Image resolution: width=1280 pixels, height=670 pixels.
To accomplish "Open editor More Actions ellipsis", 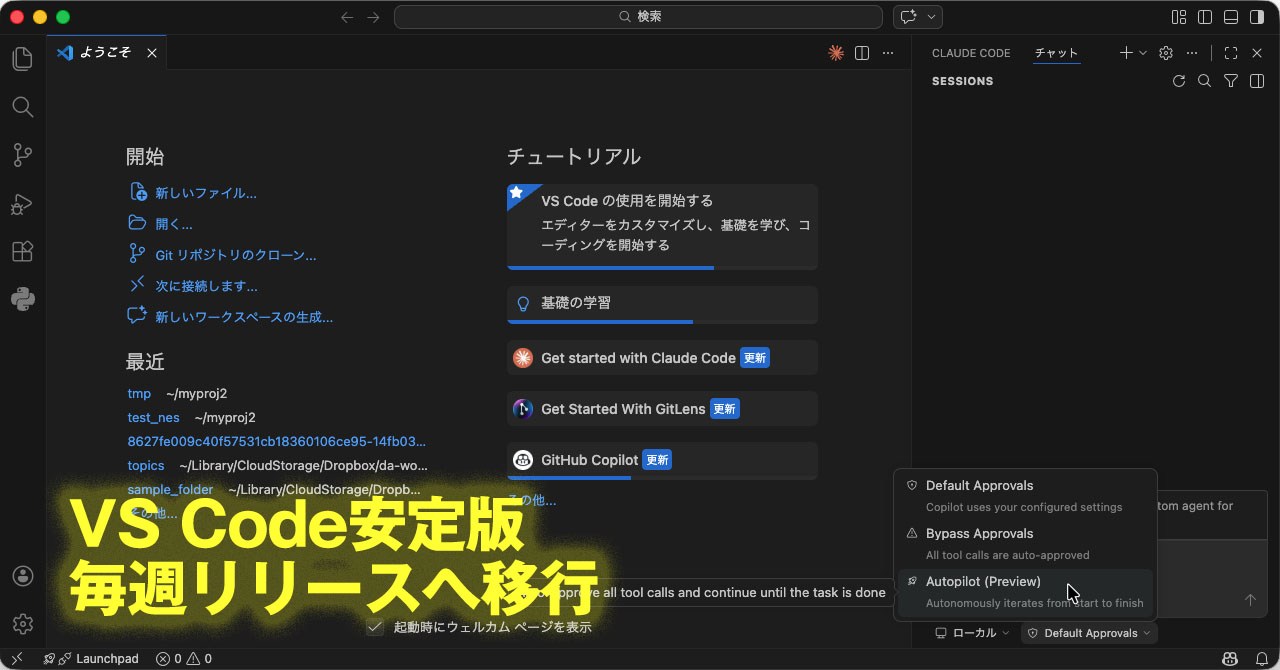I will (888, 53).
